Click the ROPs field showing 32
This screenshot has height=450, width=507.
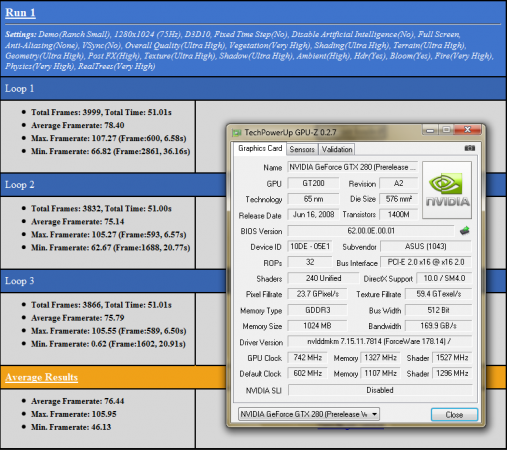point(310,262)
